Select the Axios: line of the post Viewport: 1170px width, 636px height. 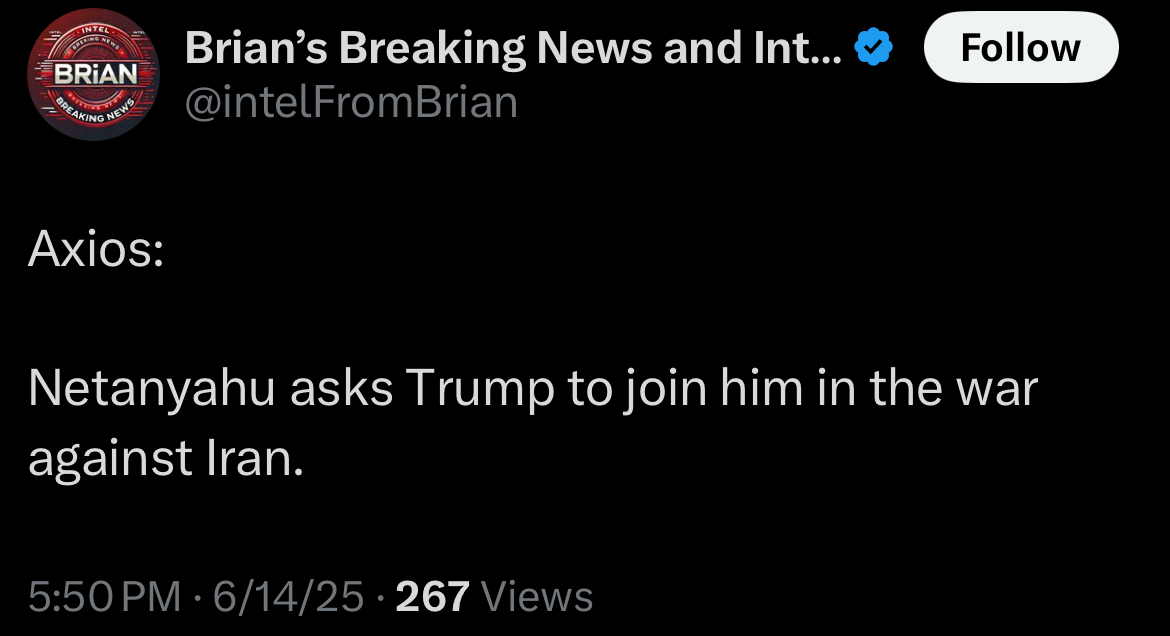click(96, 249)
